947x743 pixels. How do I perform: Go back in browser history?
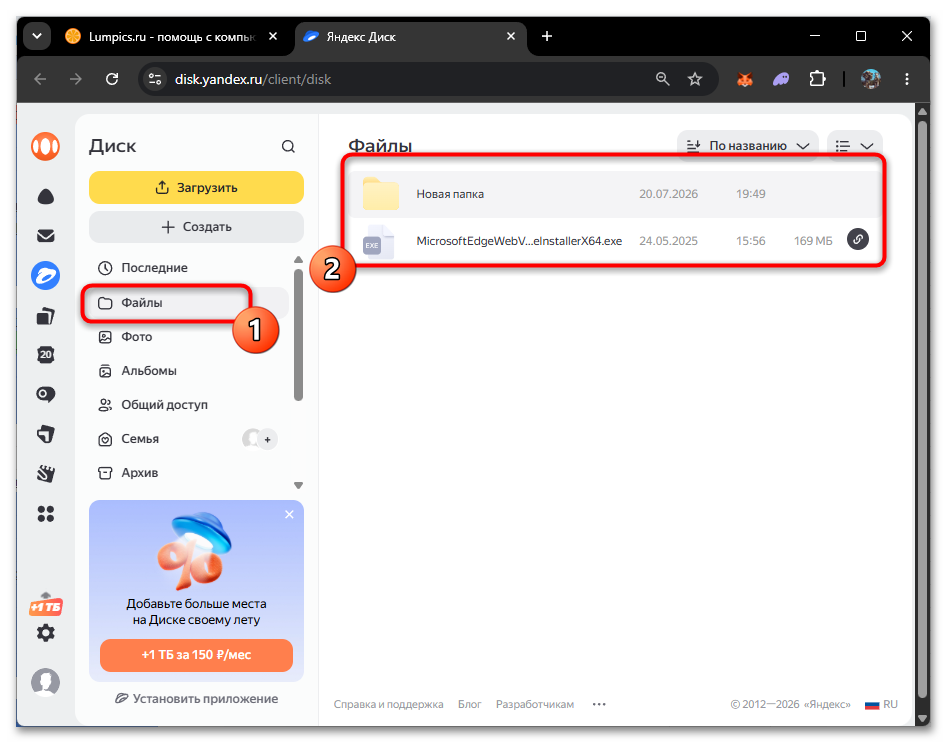(40, 79)
